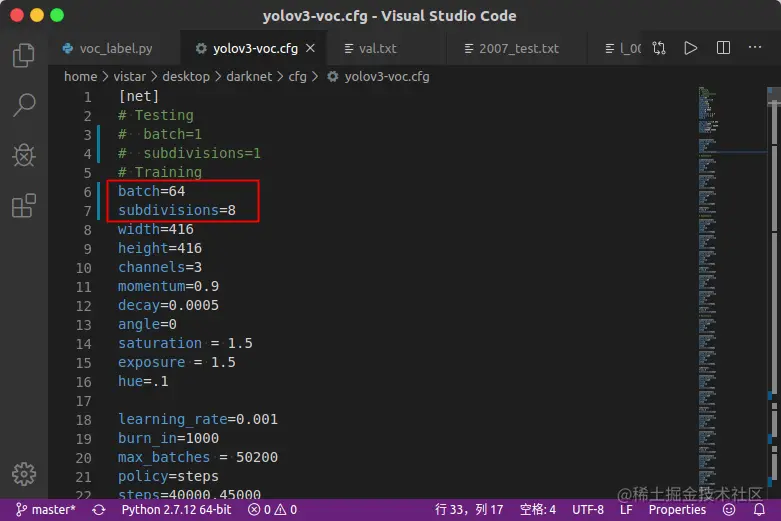Click the '# Training' comment line
The width and height of the screenshot is (781, 521).
(160, 172)
